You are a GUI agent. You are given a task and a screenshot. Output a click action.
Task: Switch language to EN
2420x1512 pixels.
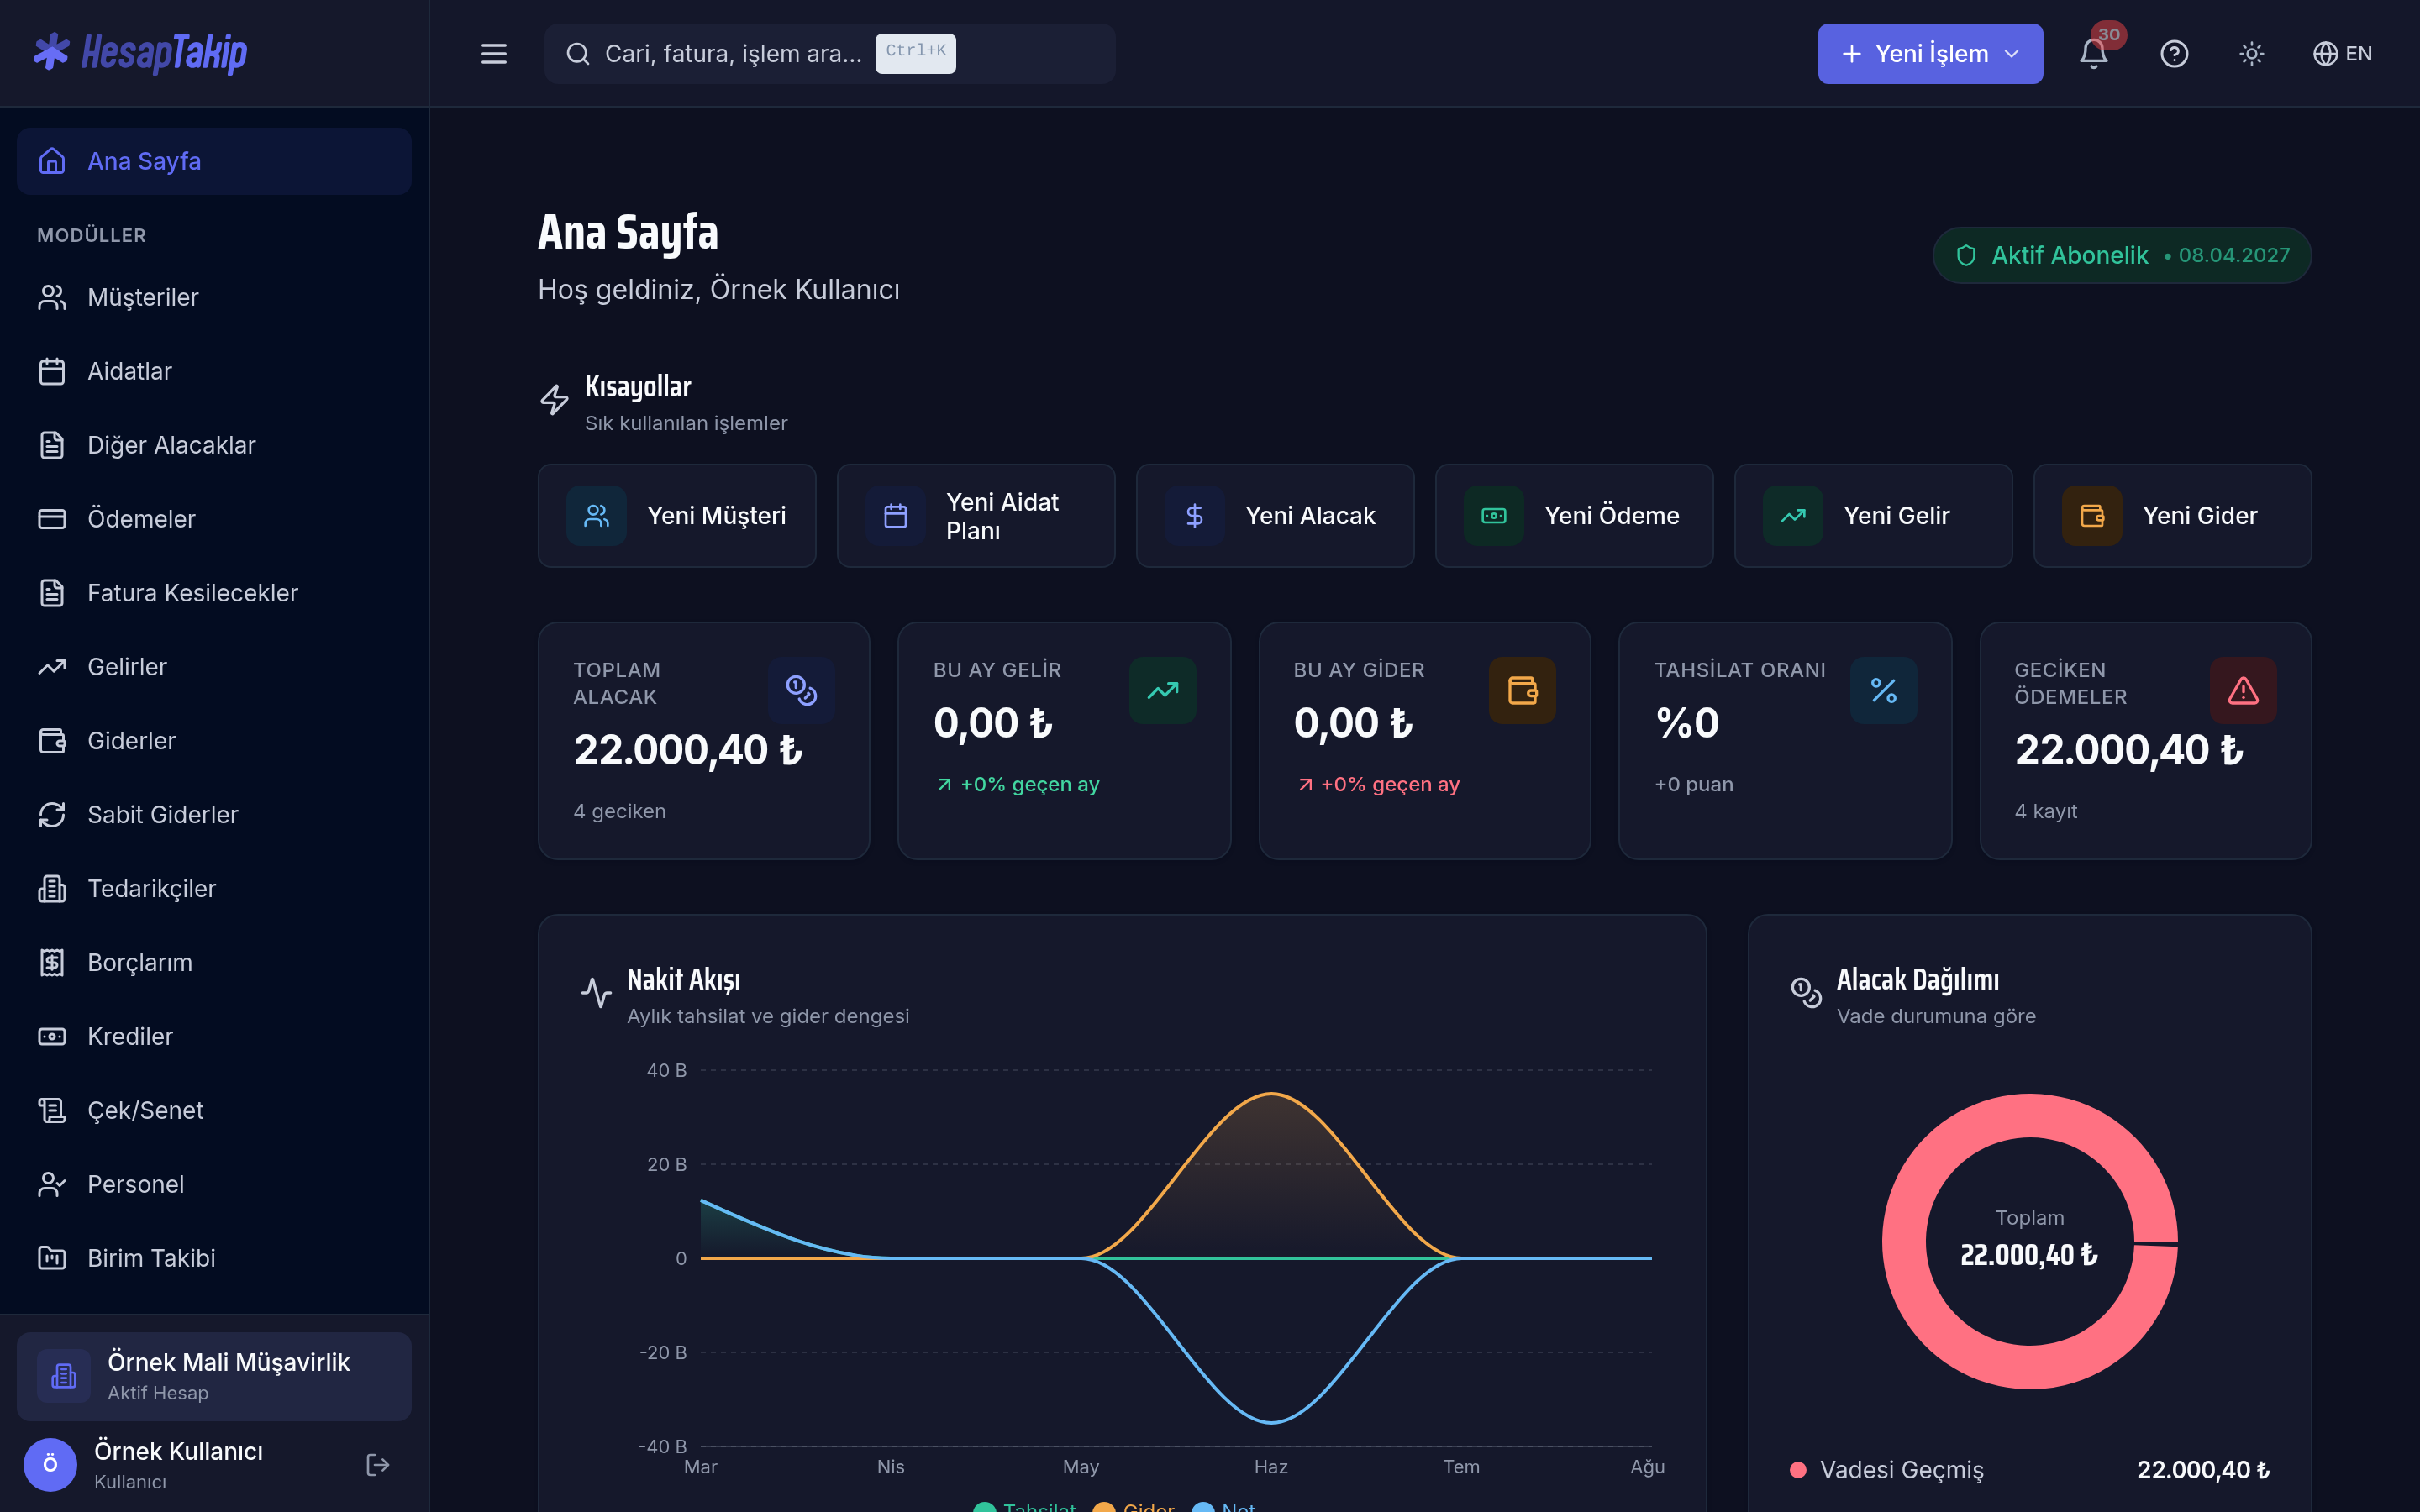(x=2342, y=53)
